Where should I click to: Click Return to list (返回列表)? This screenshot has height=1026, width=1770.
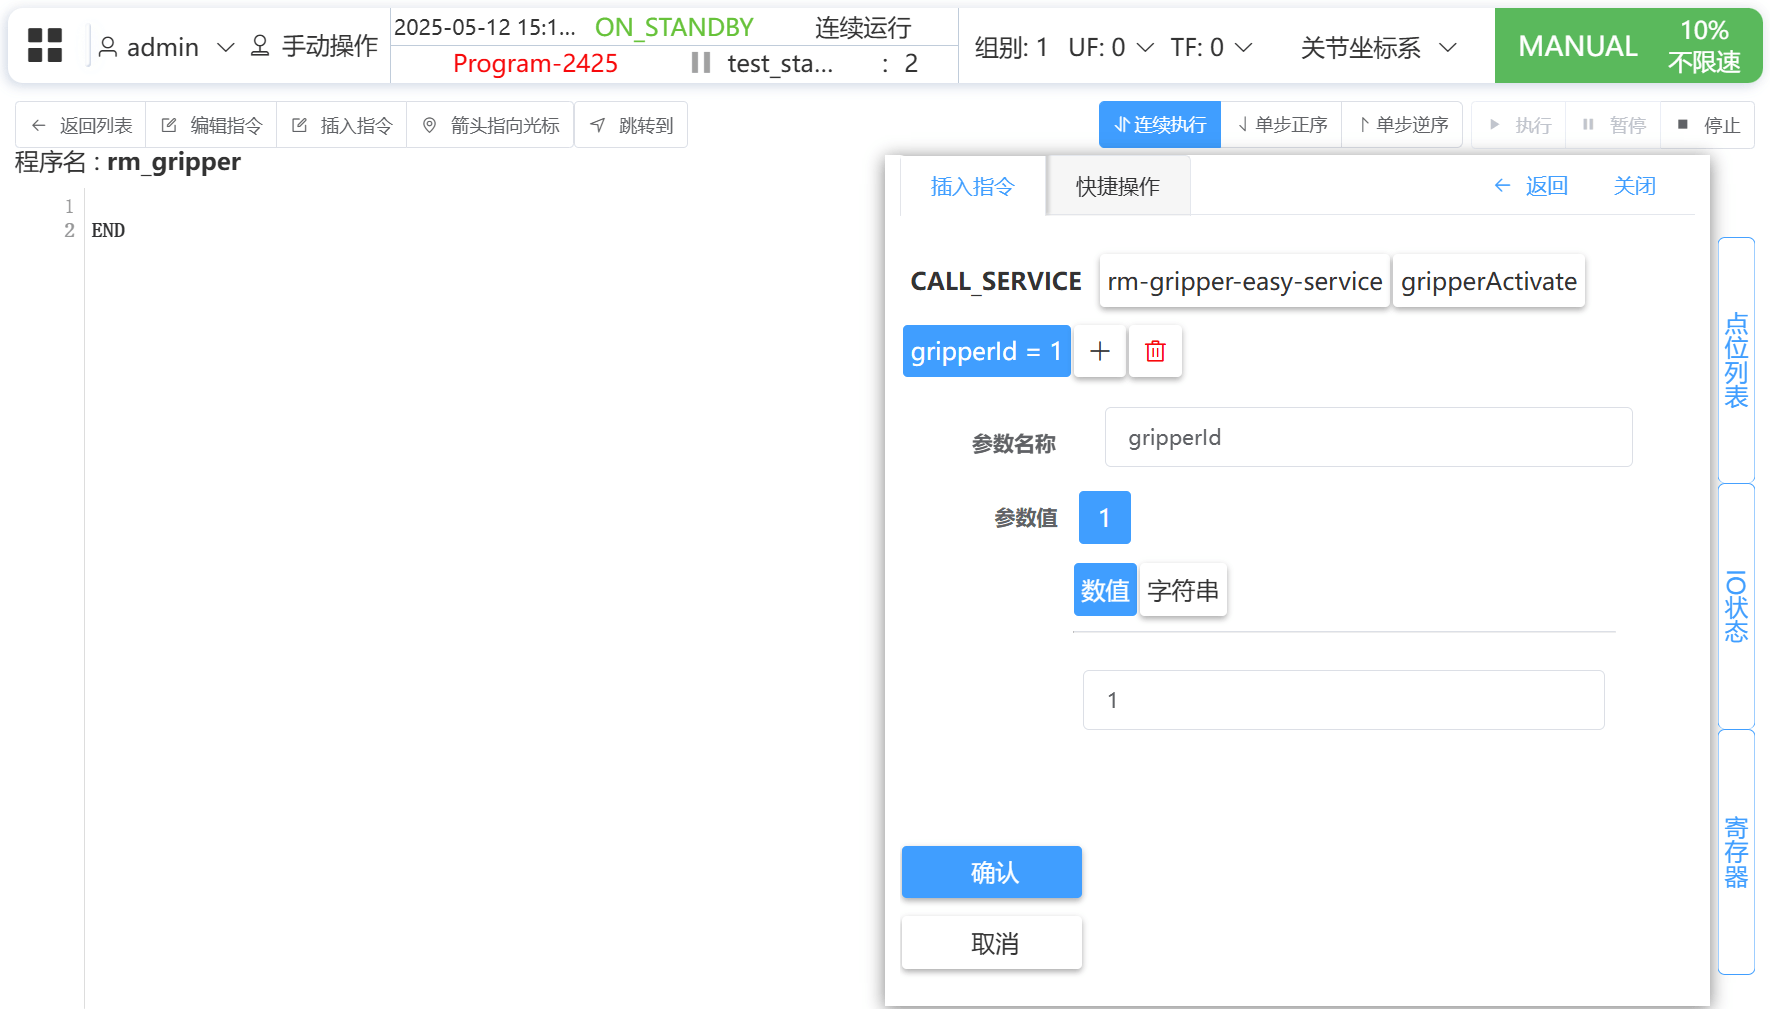coord(81,125)
